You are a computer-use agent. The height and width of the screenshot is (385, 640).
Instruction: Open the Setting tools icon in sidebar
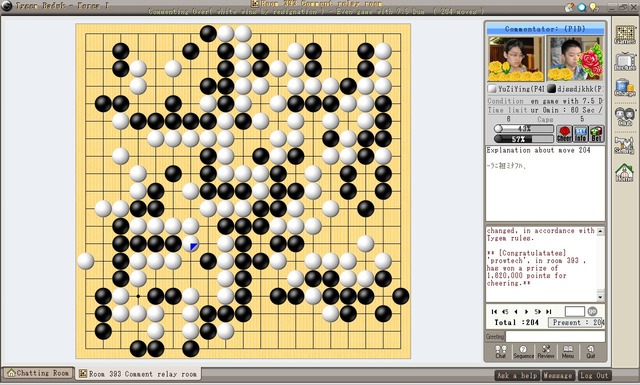tap(625, 145)
